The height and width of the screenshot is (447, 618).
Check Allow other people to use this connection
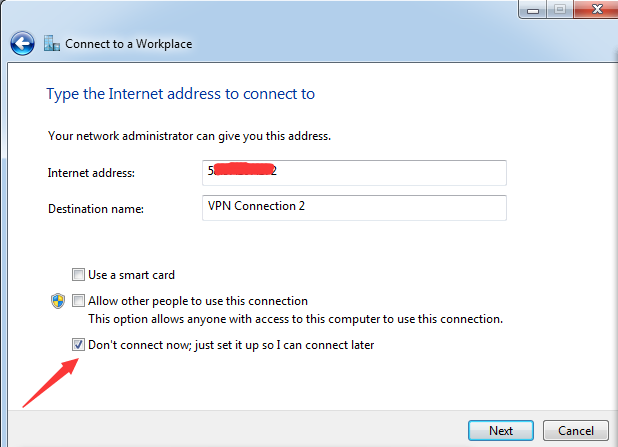click(78, 301)
